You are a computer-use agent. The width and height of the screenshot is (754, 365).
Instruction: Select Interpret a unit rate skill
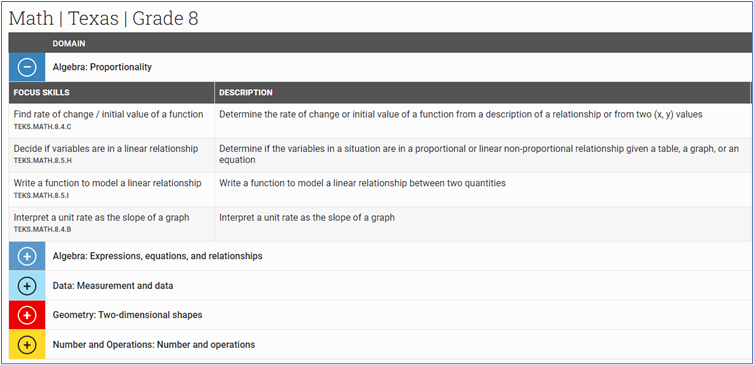(101, 217)
